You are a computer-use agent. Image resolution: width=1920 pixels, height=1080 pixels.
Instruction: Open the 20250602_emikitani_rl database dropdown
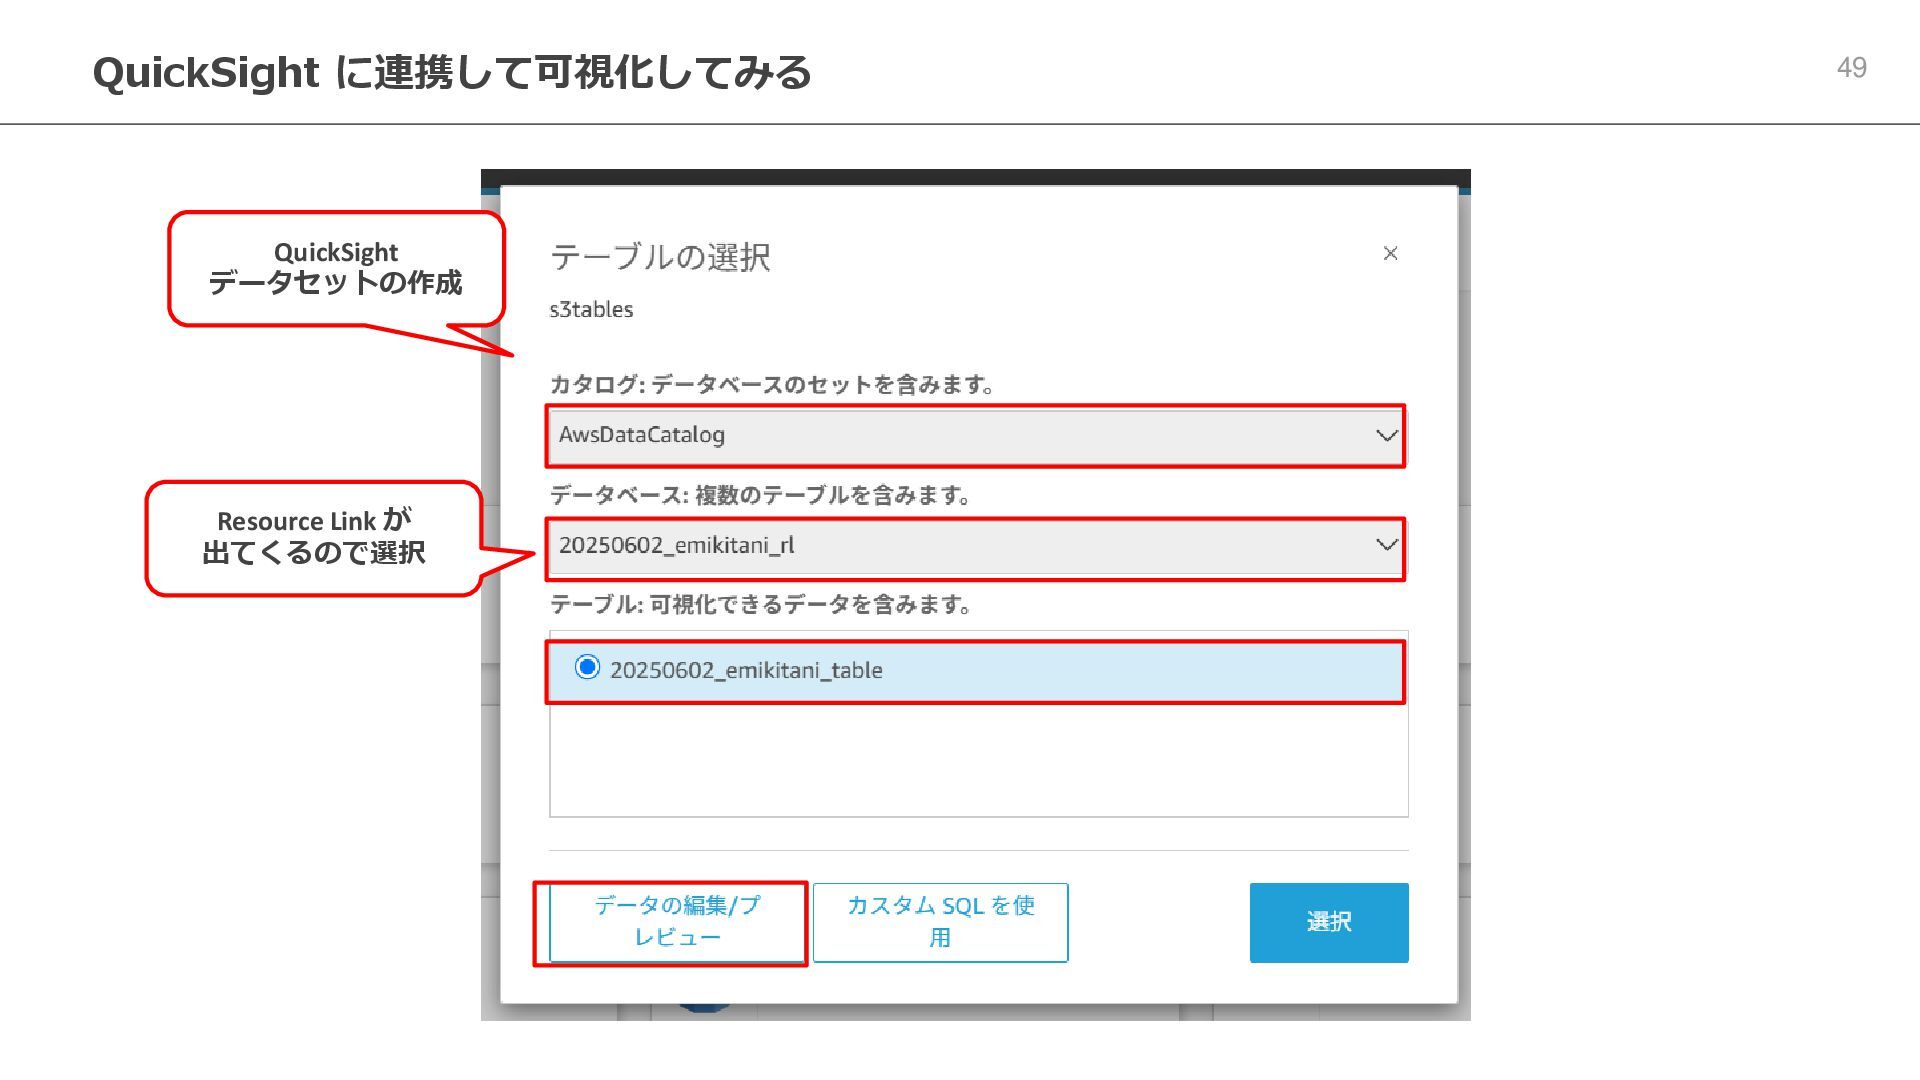pyautogui.click(x=960, y=545)
